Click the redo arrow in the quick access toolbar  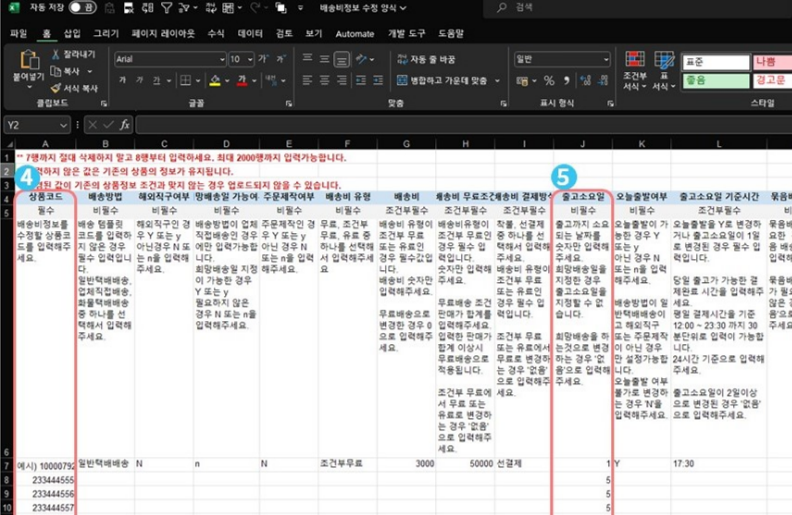[255, 8]
